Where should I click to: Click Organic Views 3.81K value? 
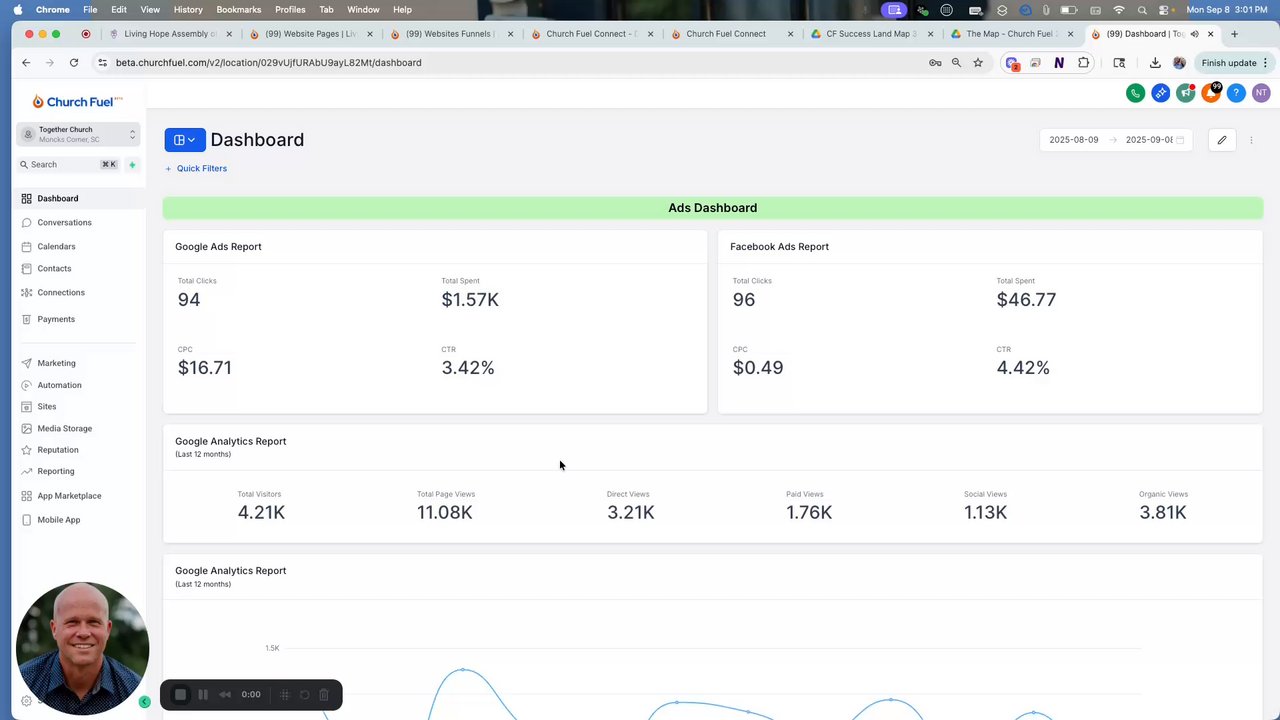point(1163,512)
